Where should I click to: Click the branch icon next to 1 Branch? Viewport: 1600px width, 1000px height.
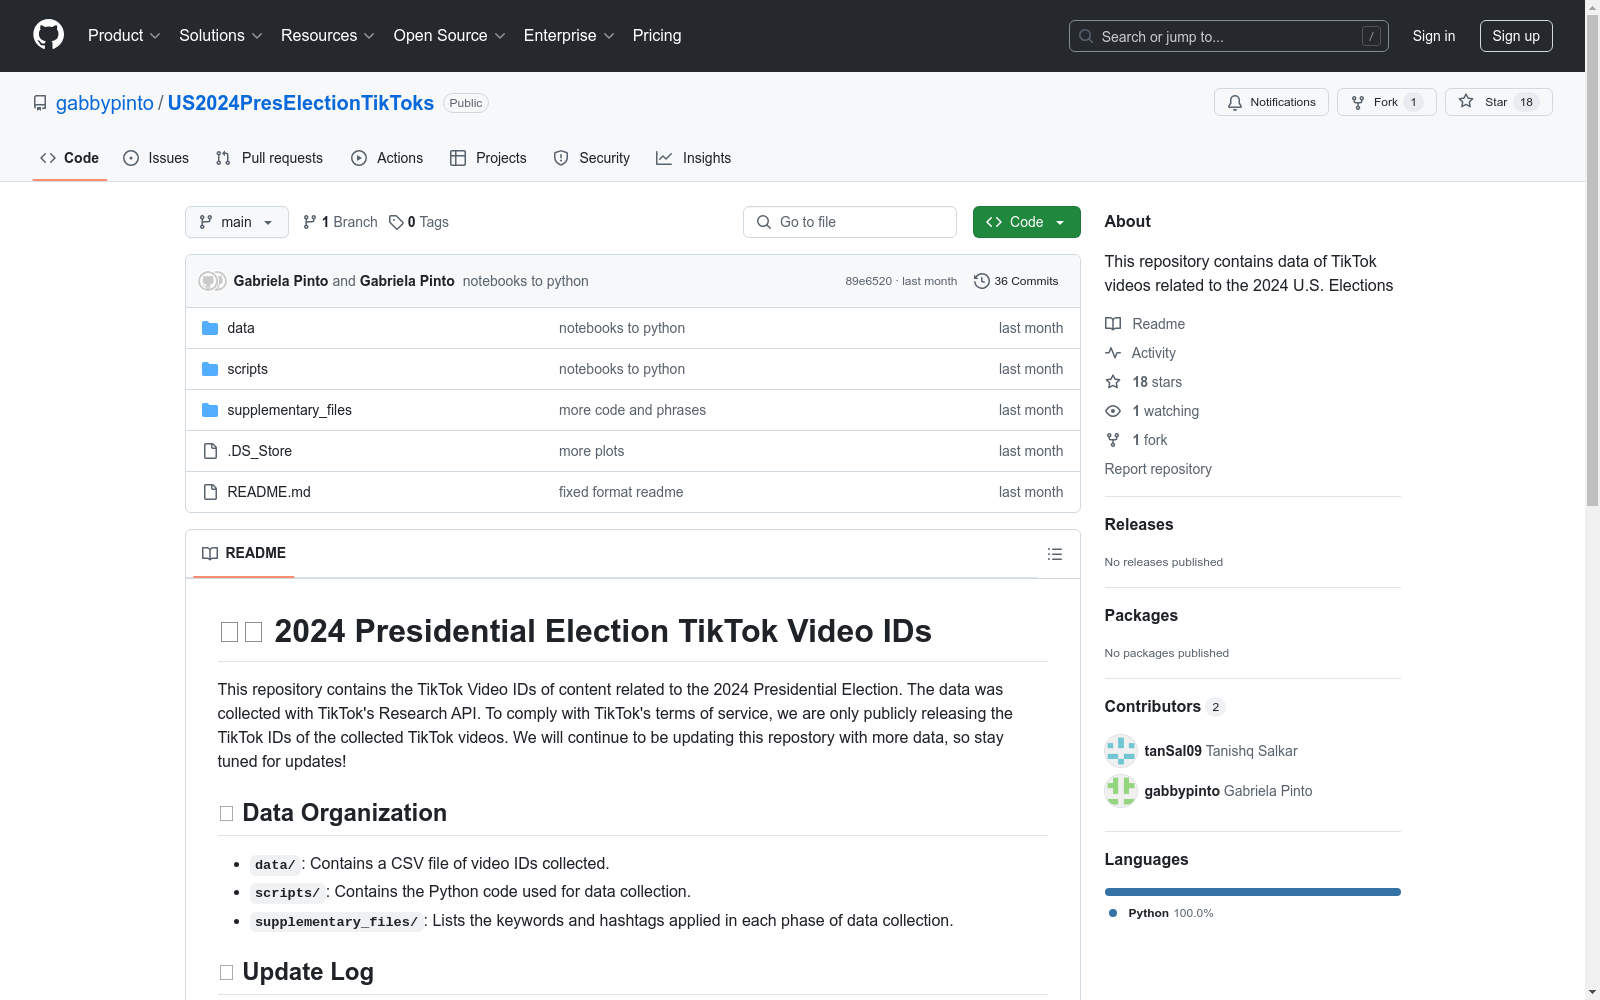tap(310, 222)
